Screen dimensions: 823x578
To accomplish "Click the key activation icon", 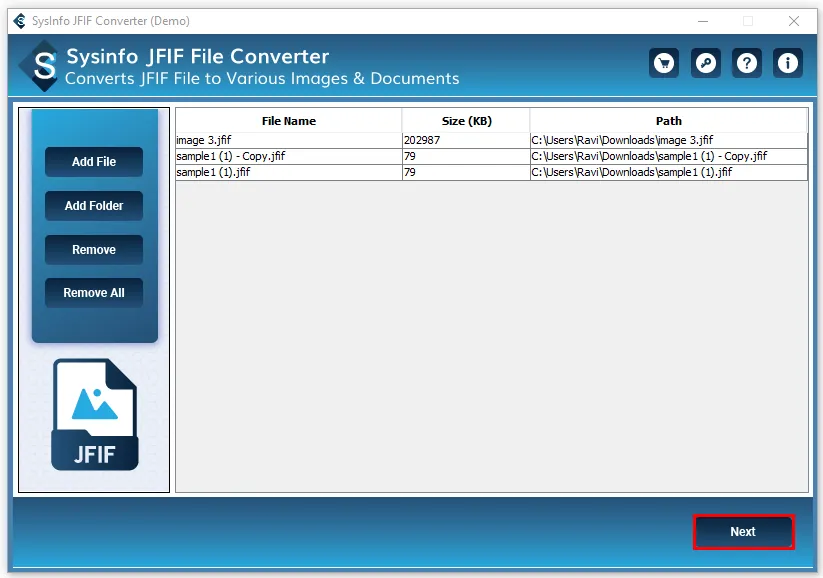I will click(x=705, y=63).
